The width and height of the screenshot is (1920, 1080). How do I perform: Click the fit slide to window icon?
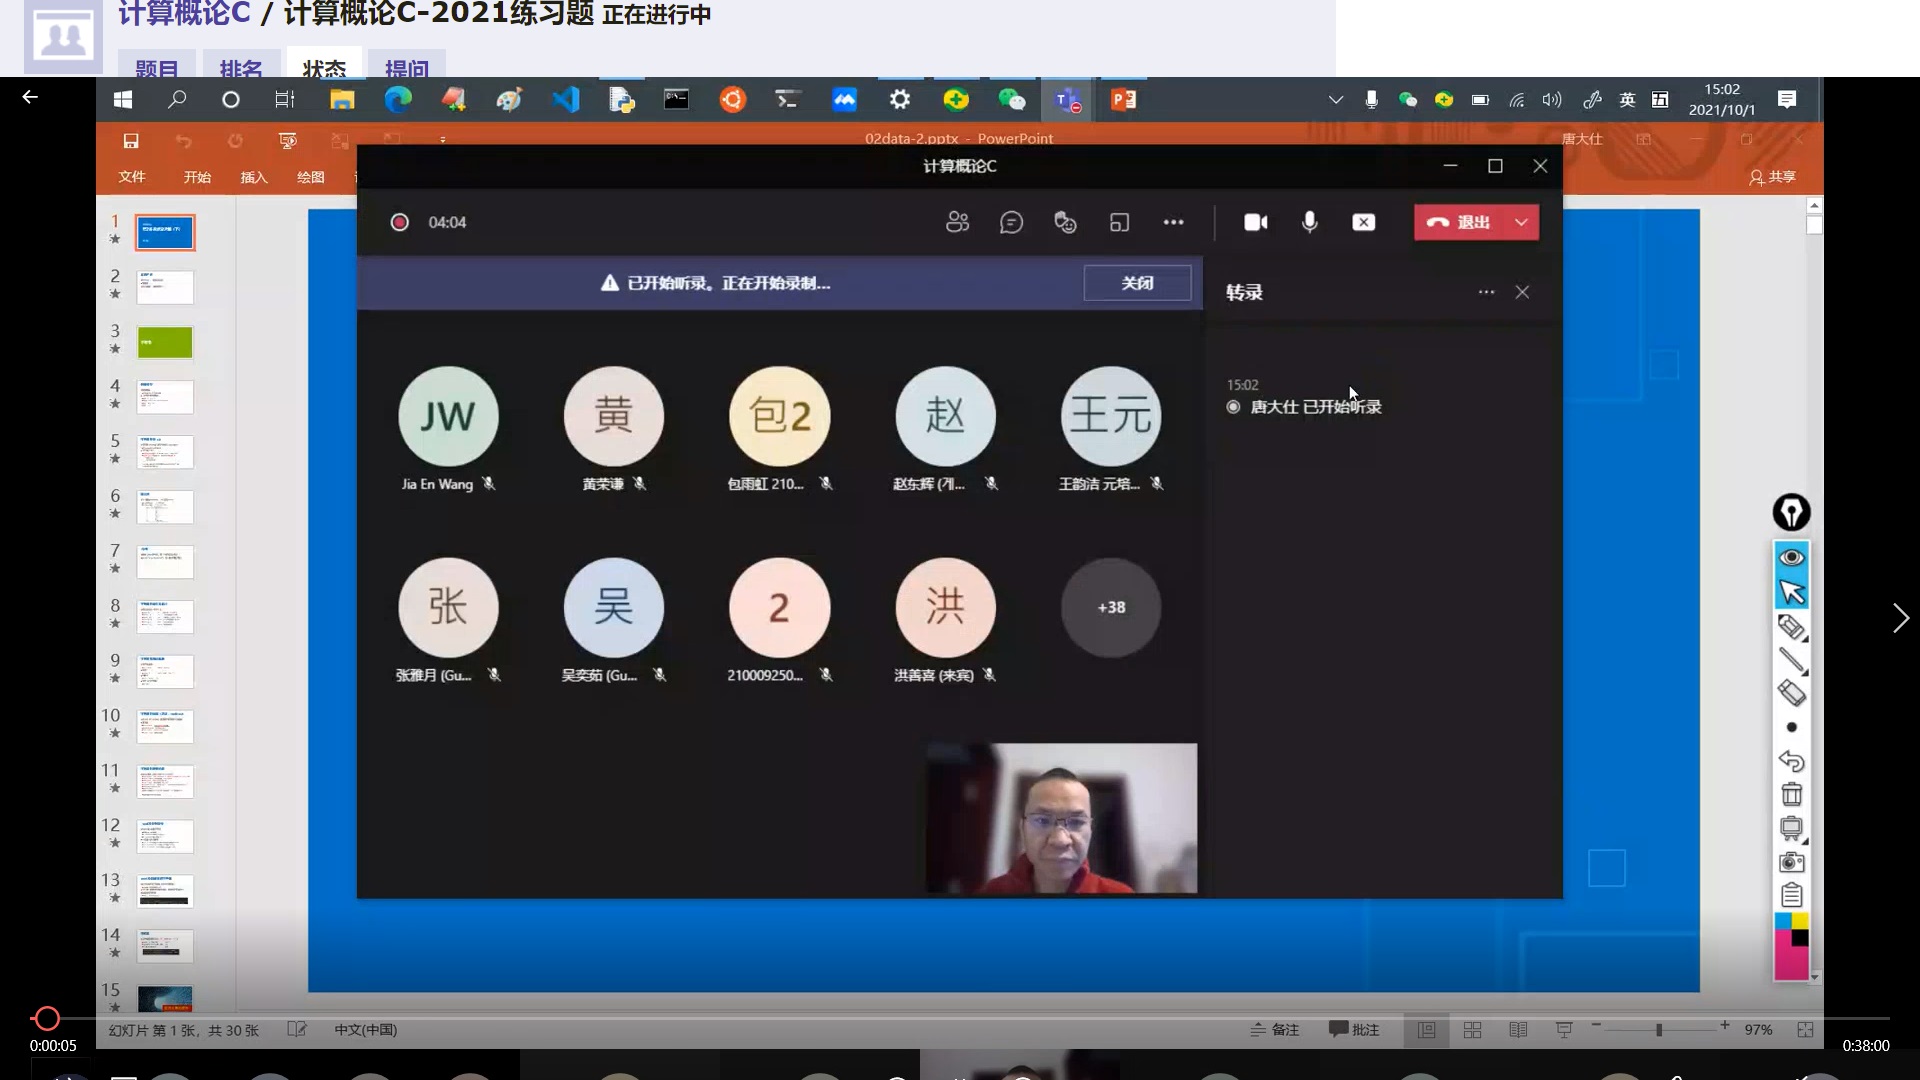click(x=1805, y=1029)
